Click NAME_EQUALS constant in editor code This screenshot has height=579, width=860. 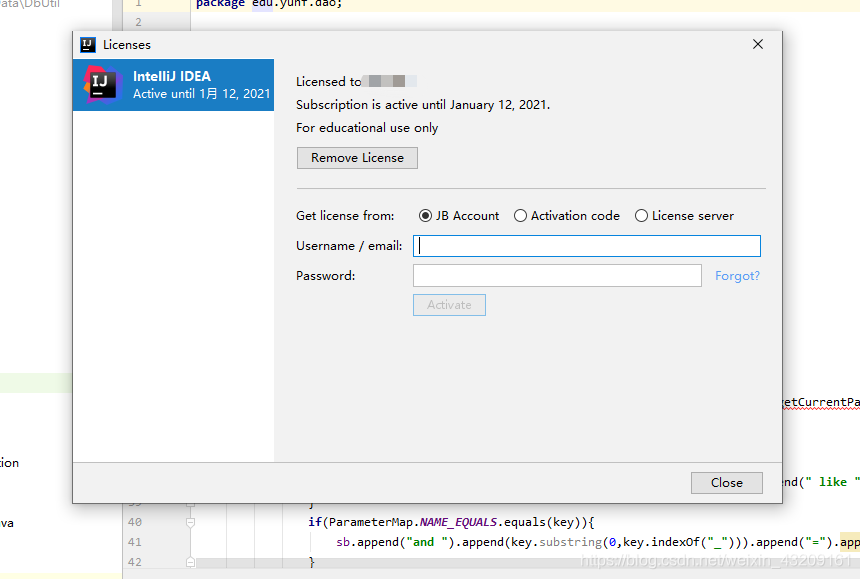459,522
